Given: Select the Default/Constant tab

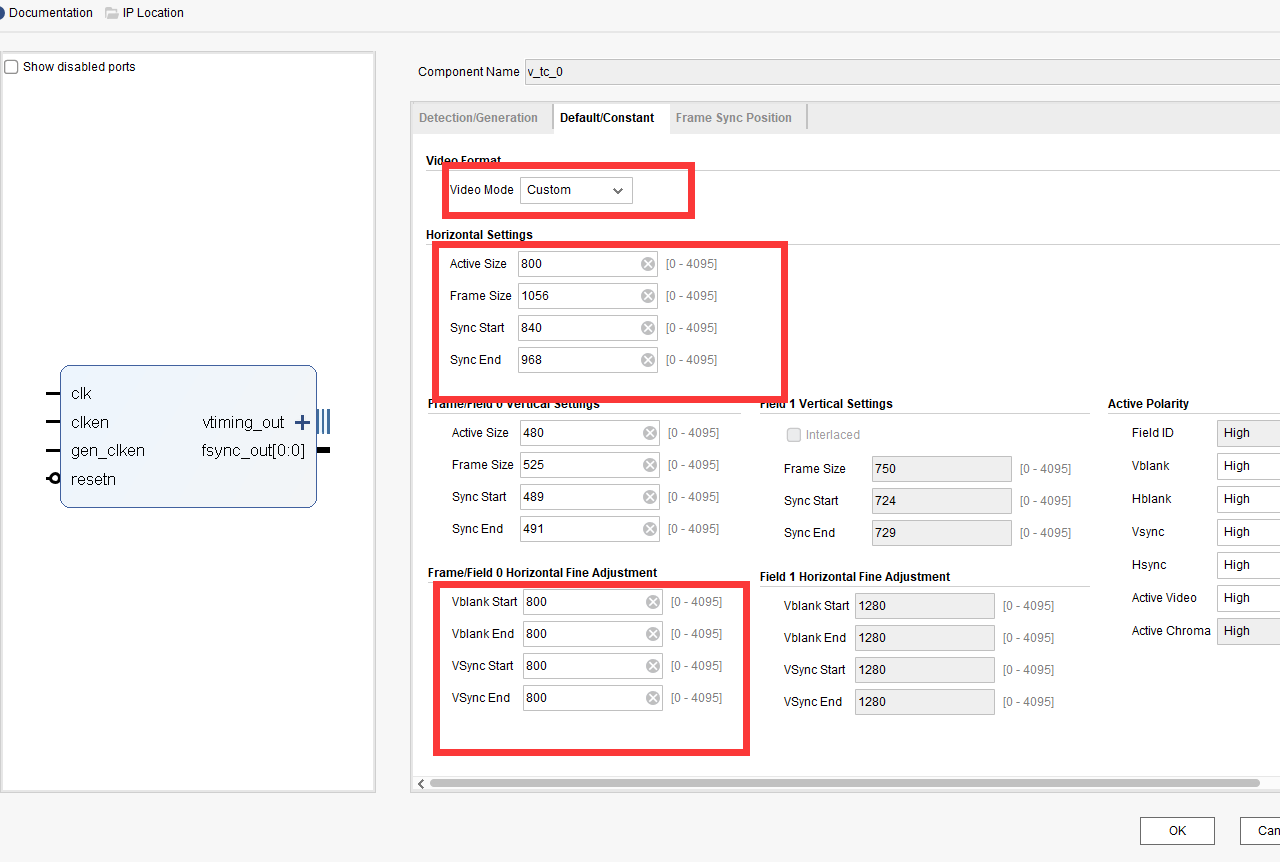Looking at the screenshot, I should [x=606, y=117].
